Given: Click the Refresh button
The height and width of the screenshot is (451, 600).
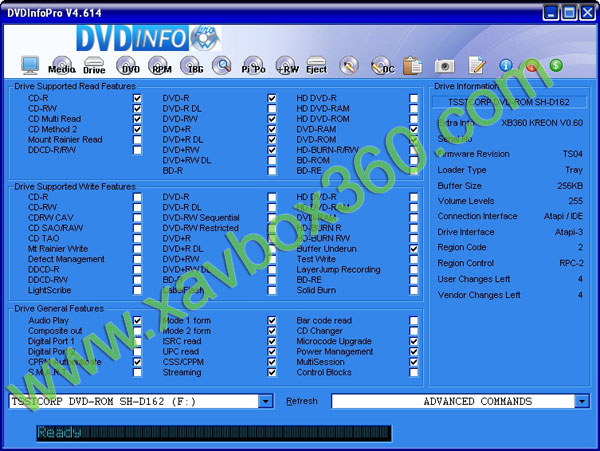Looking at the screenshot, I should click(x=302, y=401).
